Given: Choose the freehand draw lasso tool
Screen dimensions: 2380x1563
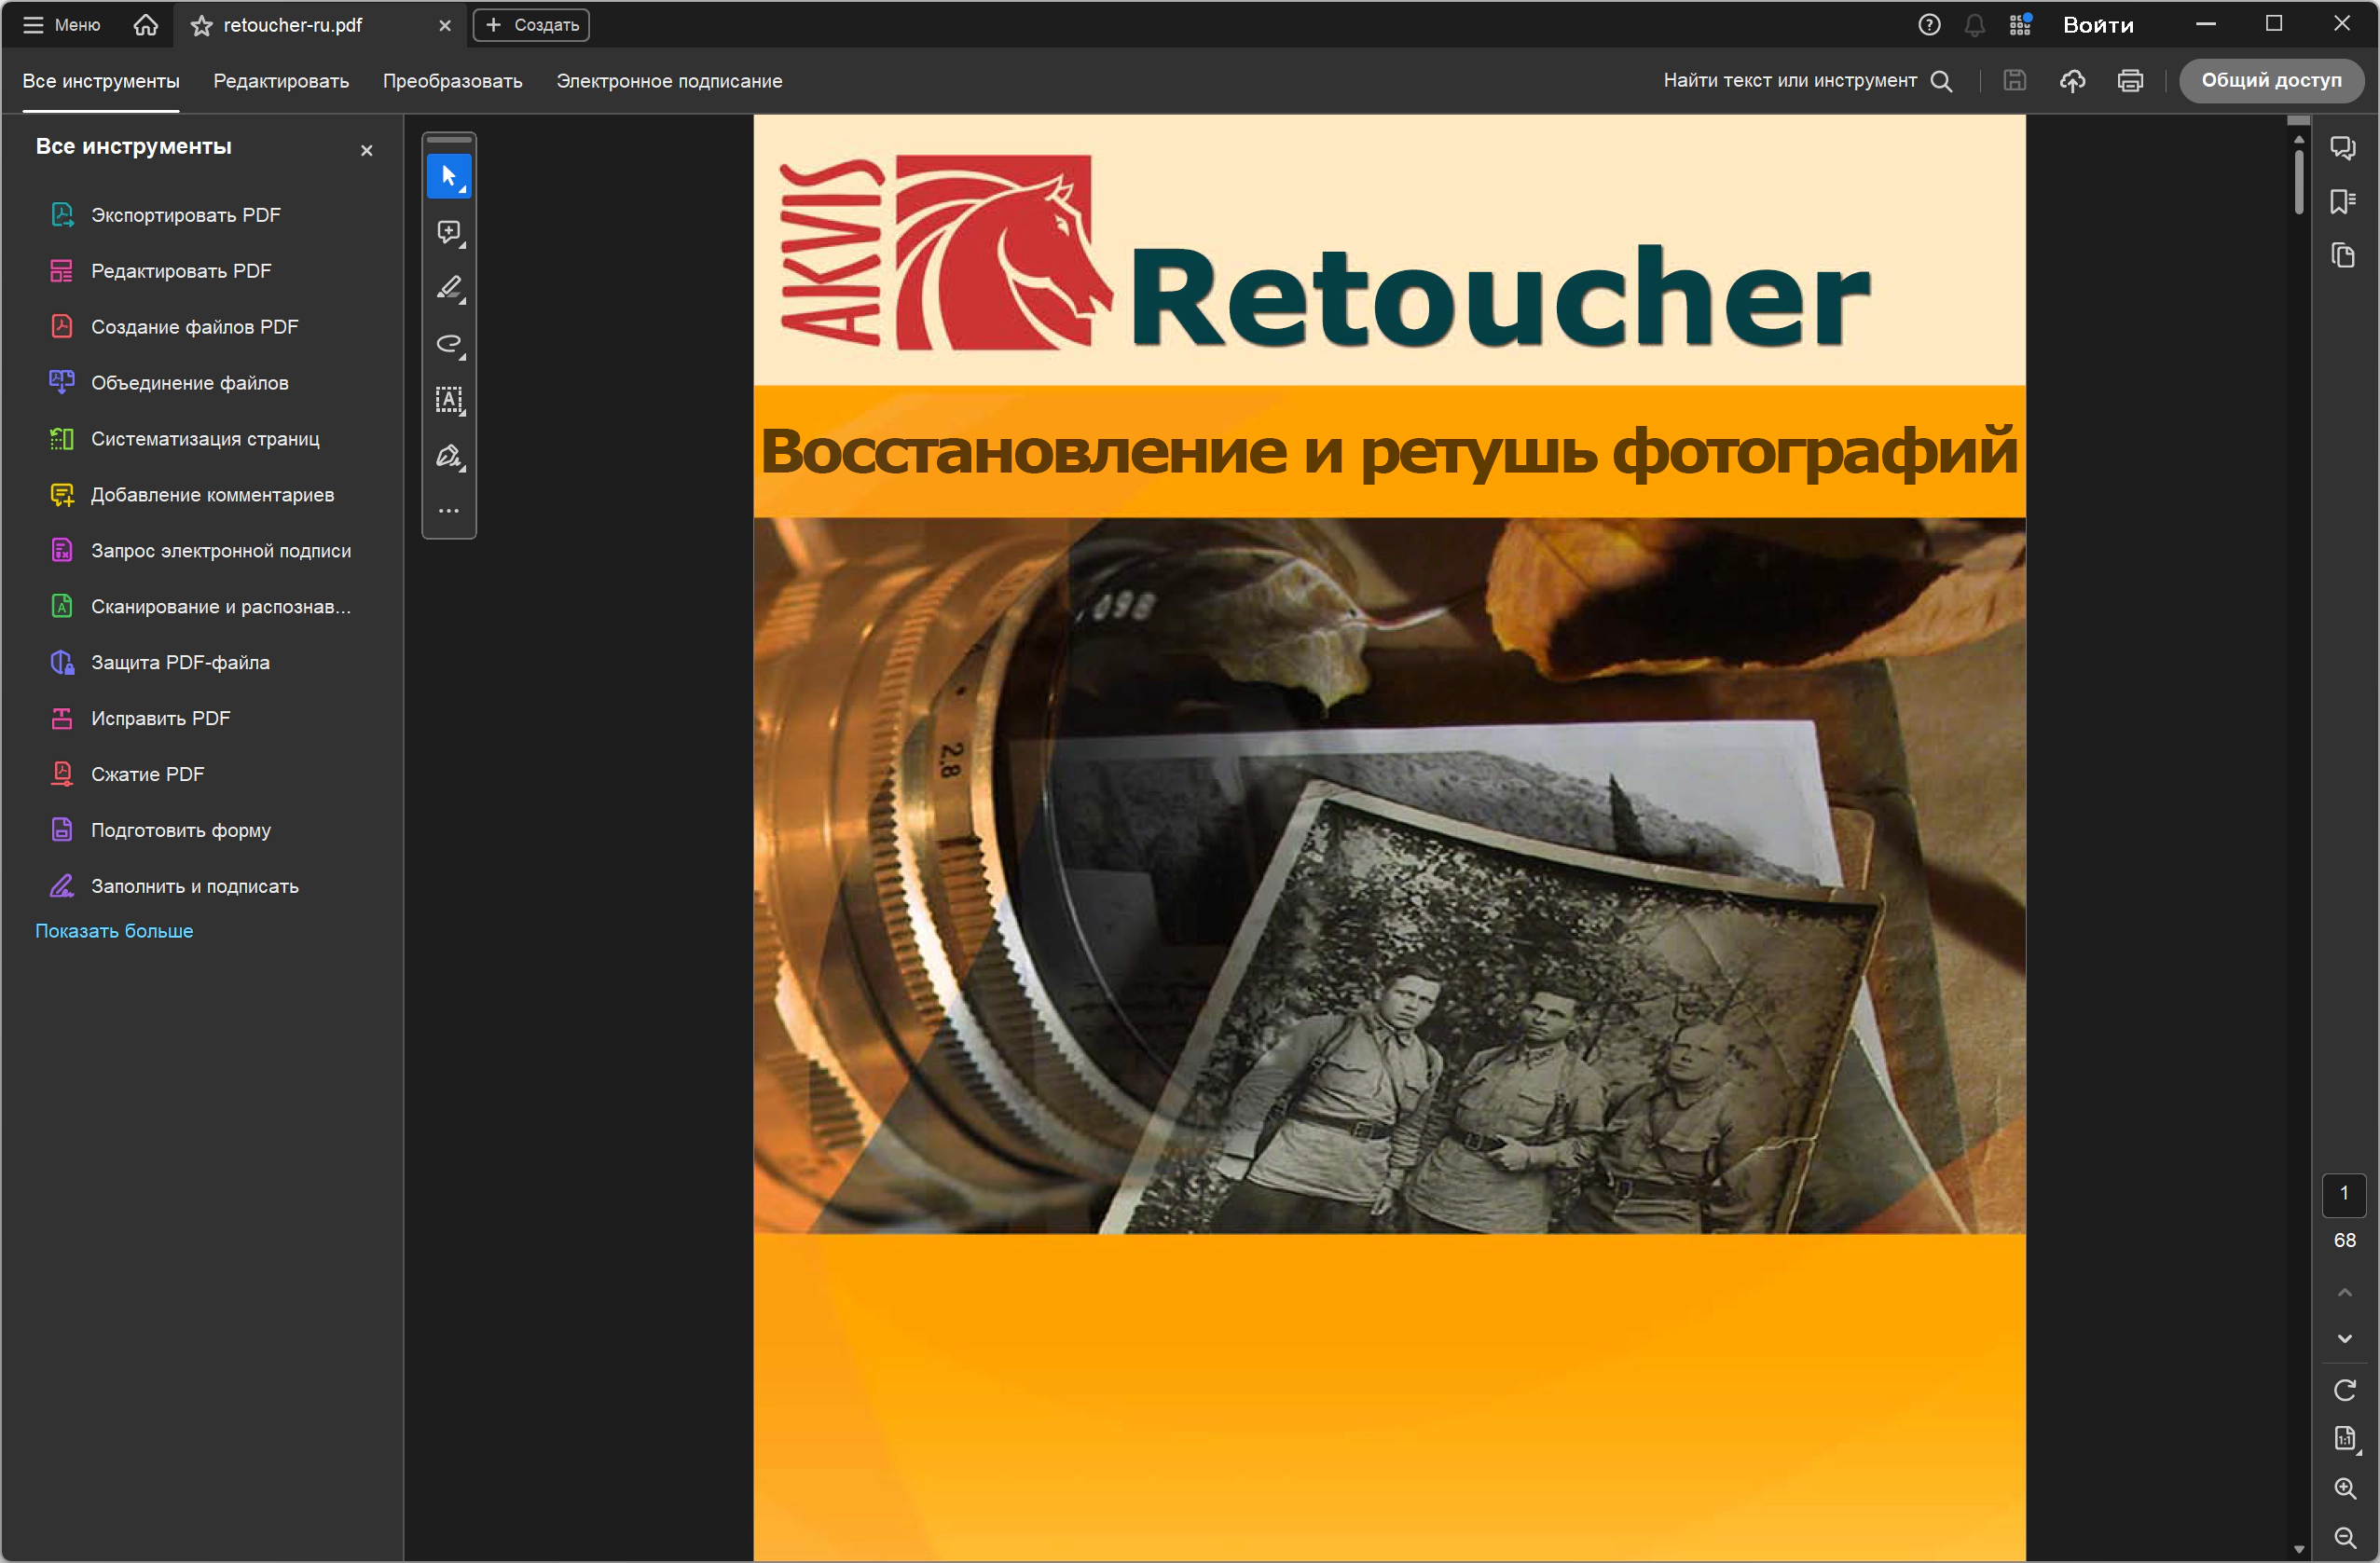Looking at the screenshot, I should click(449, 345).
